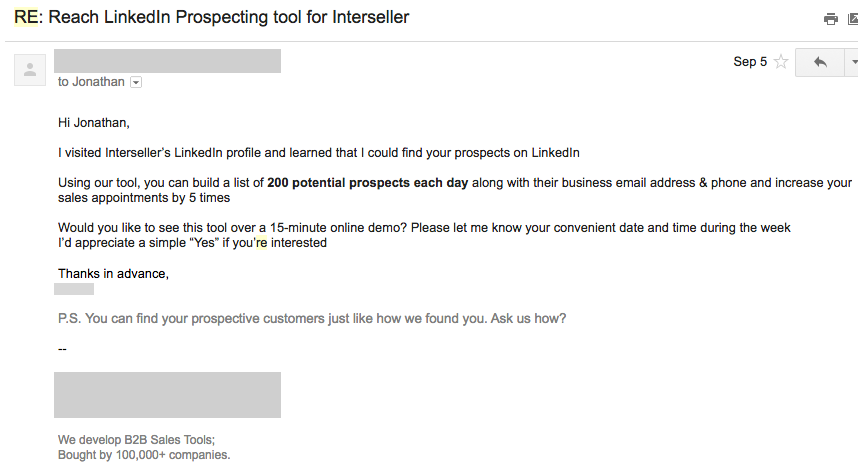Reply to the email with arrow button
This screenshot has width=858, height=470.
pyautogui.click(x=820, y=62)
